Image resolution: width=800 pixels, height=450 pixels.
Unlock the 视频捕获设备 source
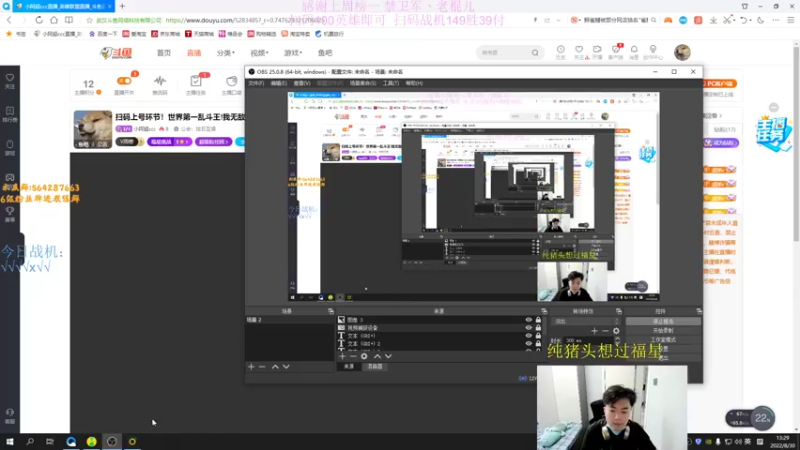point(538,328)
